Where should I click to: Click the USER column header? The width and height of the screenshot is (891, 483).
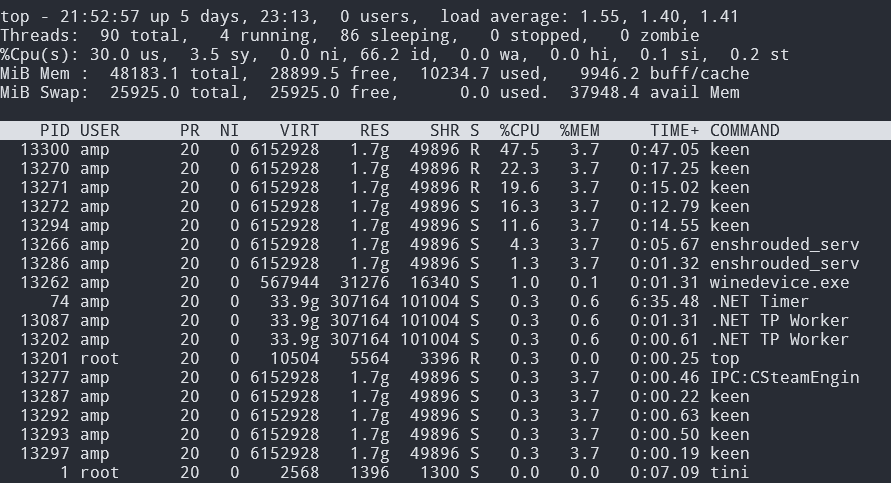(100, 130)
